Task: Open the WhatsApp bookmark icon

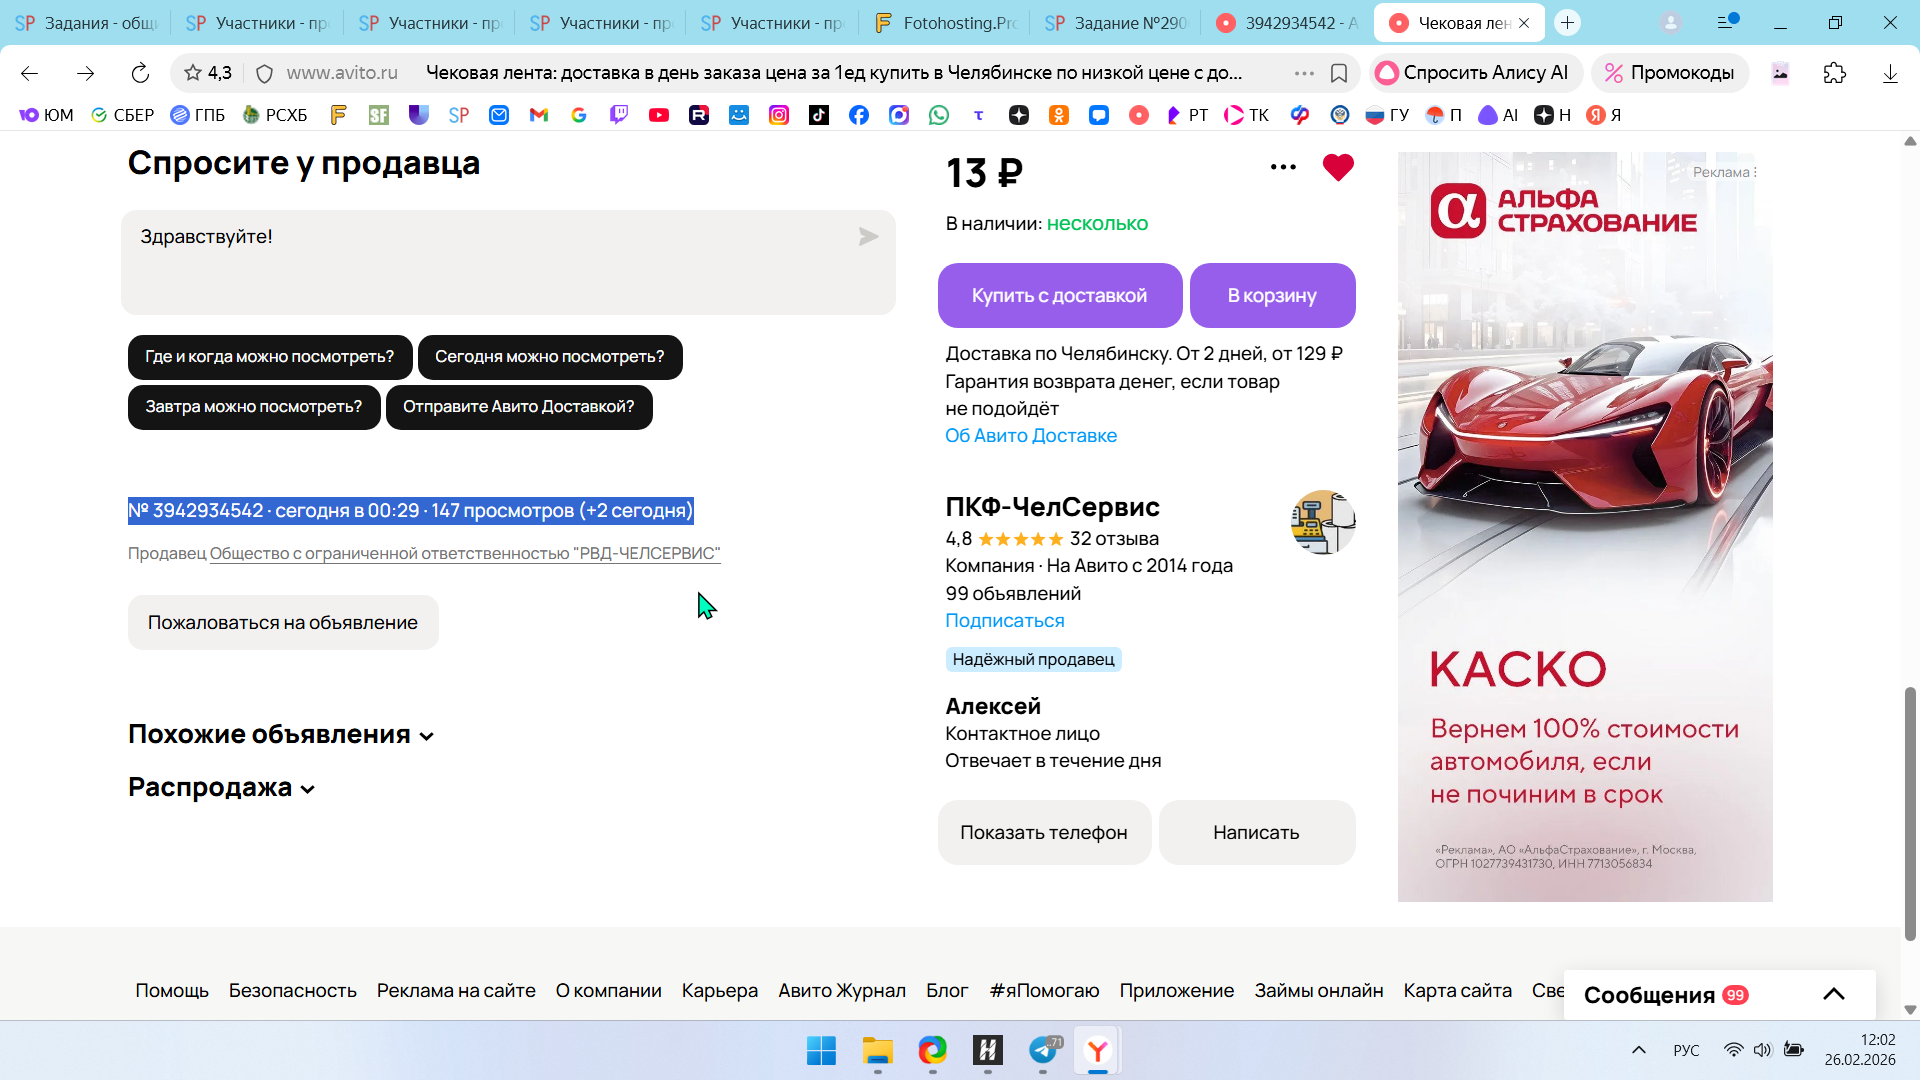Action: tap(939, 115)
